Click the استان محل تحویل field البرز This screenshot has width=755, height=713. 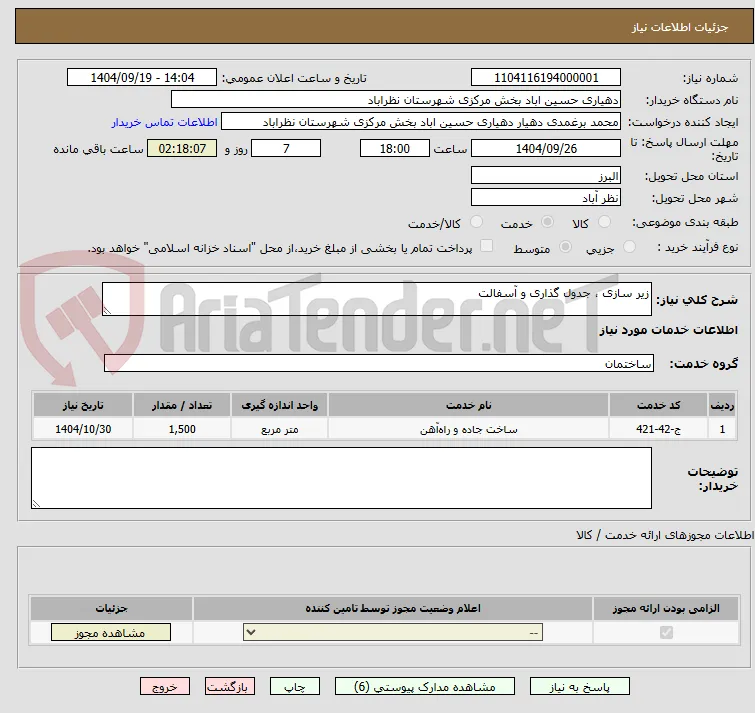click(x=546, y=176)
